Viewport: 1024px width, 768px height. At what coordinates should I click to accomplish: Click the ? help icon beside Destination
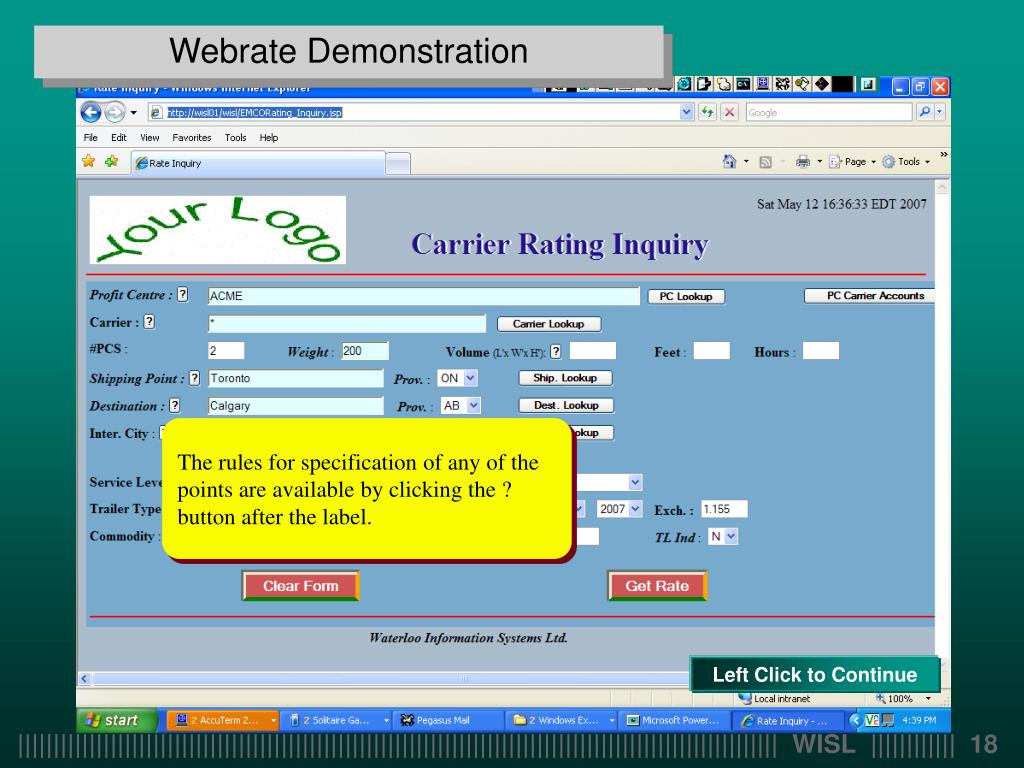[x=175, y=405]
